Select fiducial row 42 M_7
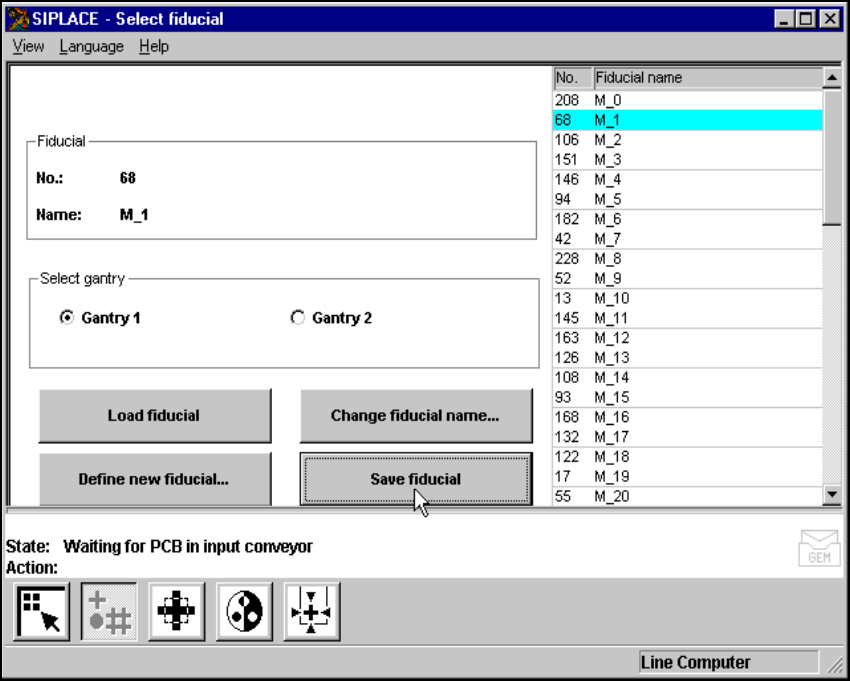The height and width of the screenshot is (681, 850). click(x=687, y=239)
